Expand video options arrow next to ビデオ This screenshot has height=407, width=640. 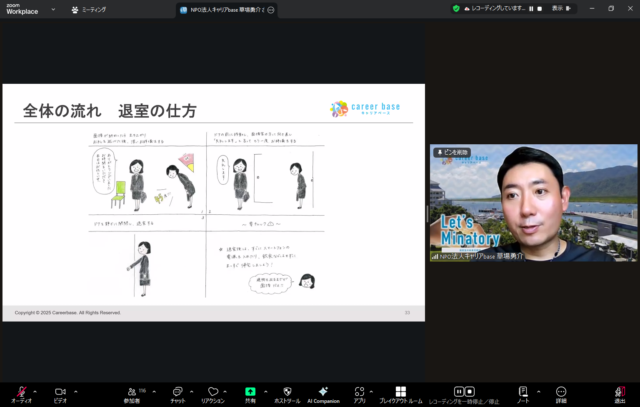coord(73,390)
